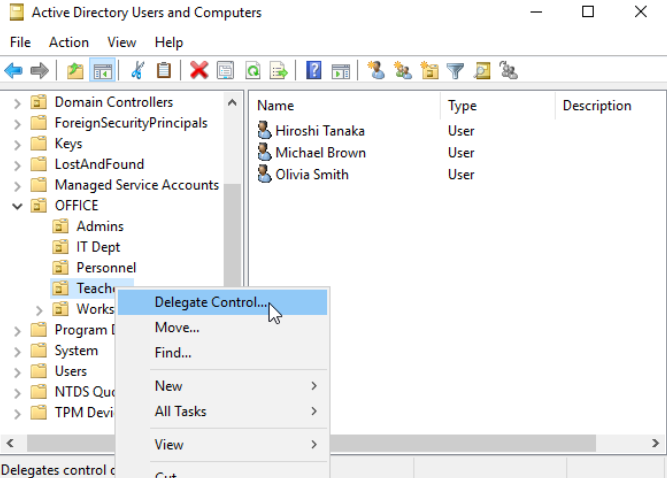
Task: Select the Personnel OU
Action: 106,268
